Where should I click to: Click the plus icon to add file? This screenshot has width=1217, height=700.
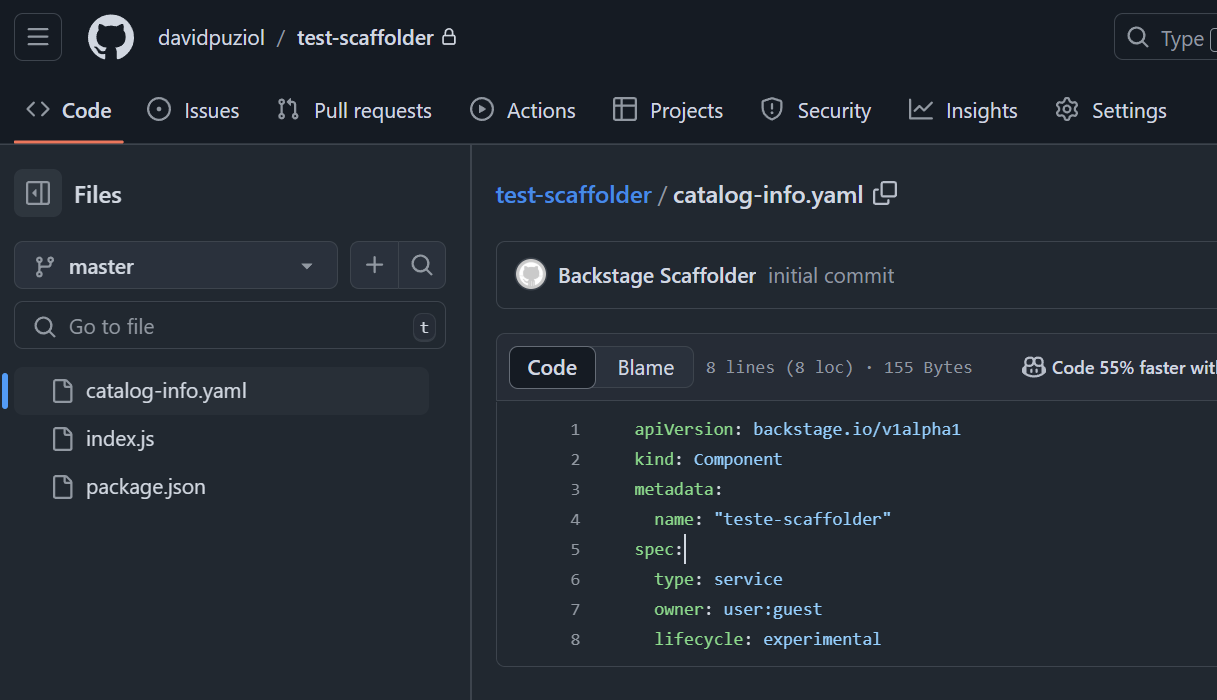pyautogui.click(x=374, y=265)
